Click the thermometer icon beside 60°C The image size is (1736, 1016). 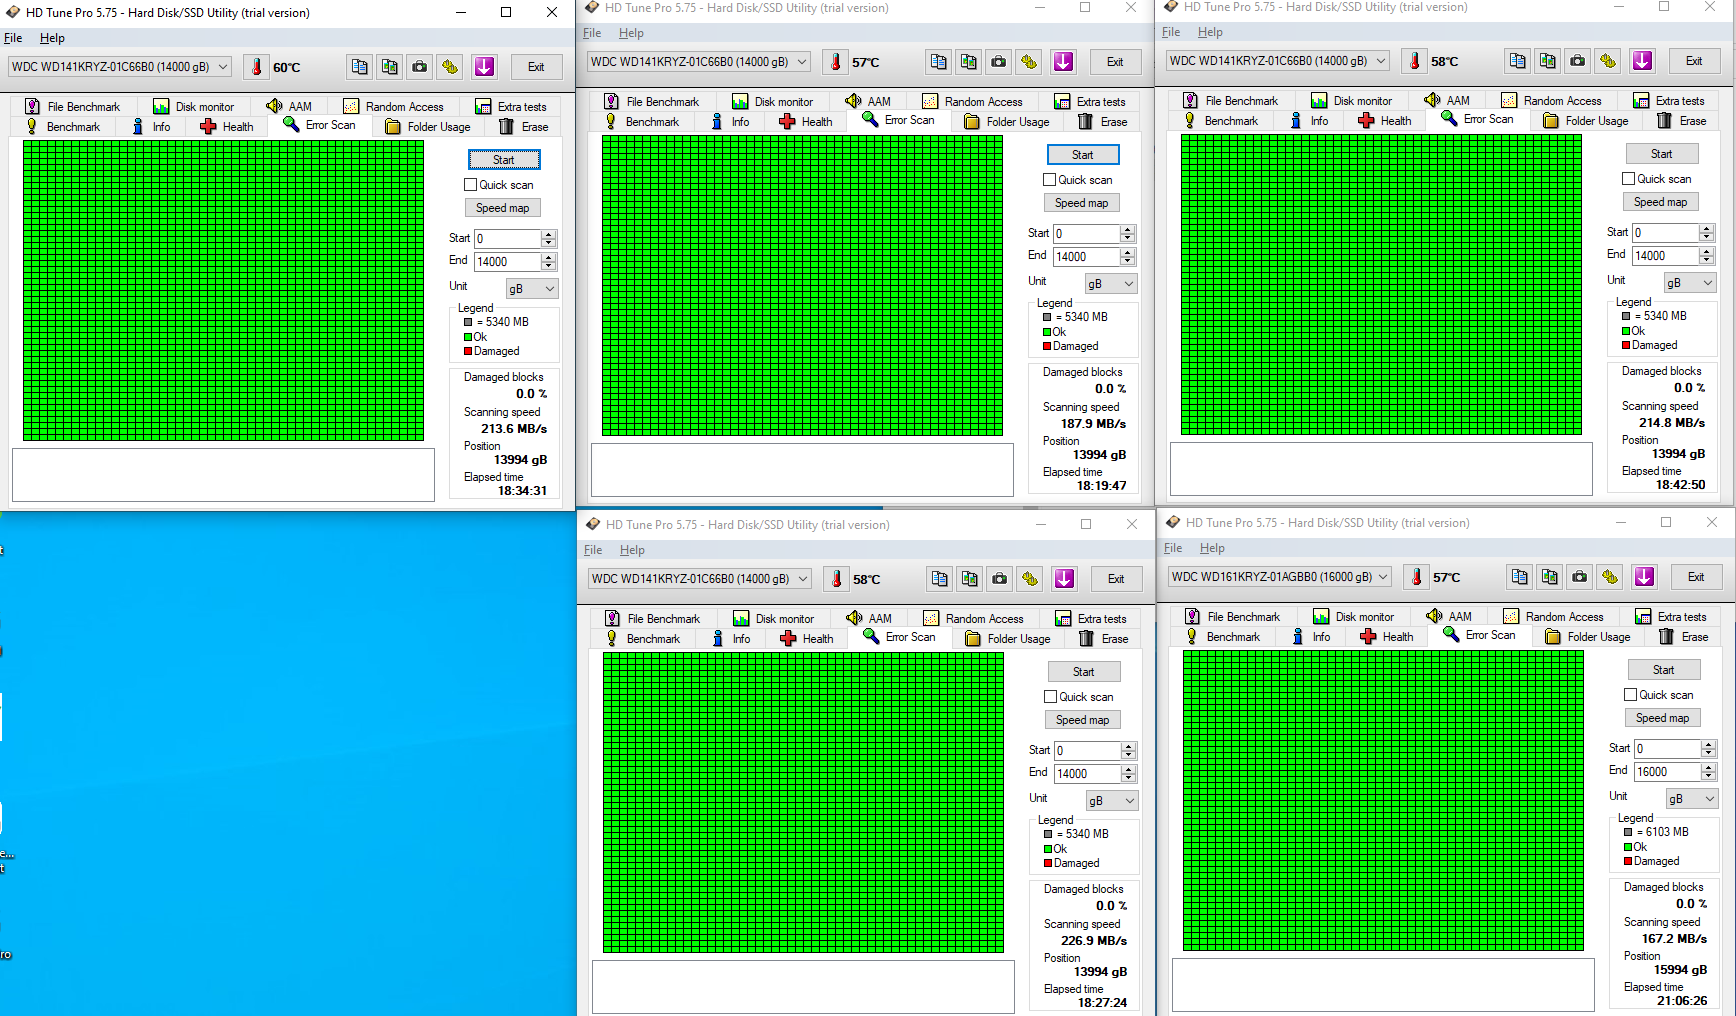257,67
